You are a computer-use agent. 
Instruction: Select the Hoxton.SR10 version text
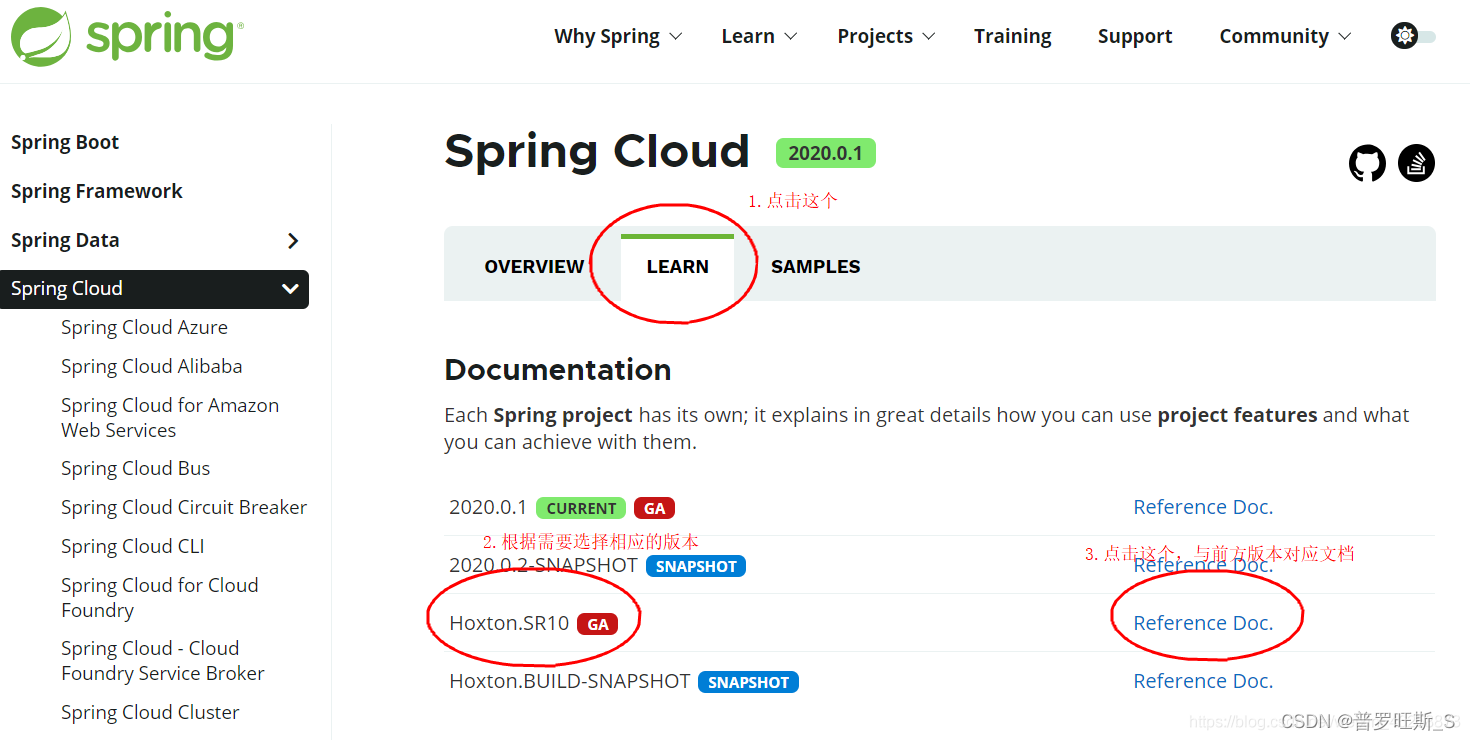point(509,623)
